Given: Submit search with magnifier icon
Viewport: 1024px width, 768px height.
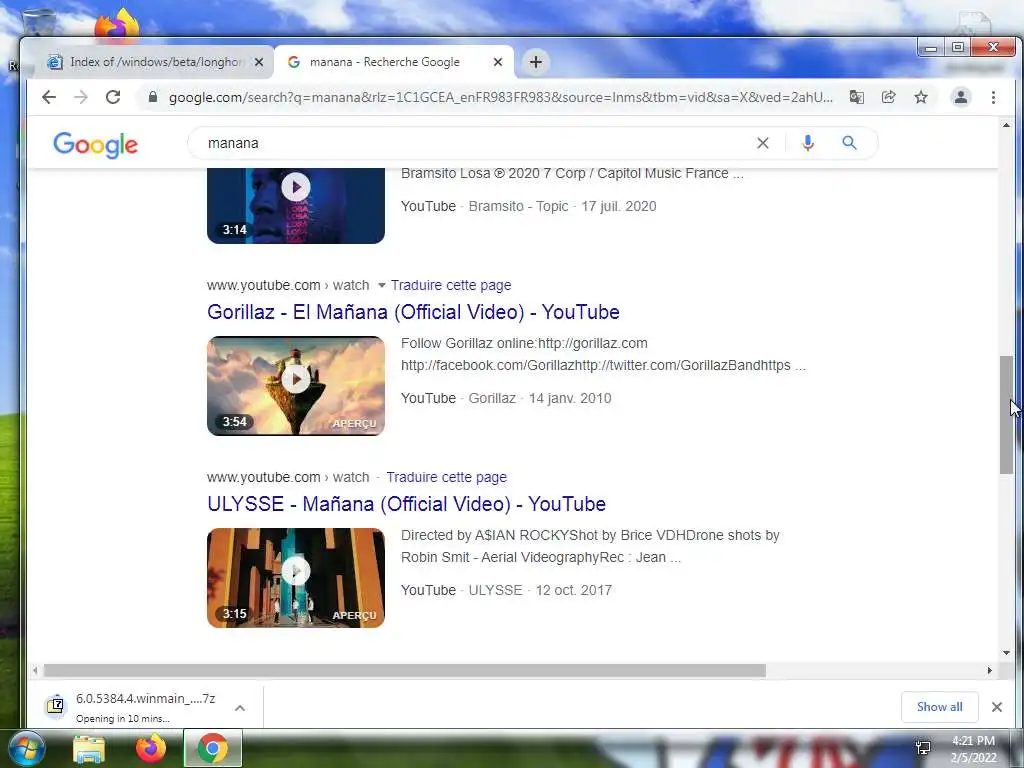Looking at the screenshot, I should coord(849,142).
